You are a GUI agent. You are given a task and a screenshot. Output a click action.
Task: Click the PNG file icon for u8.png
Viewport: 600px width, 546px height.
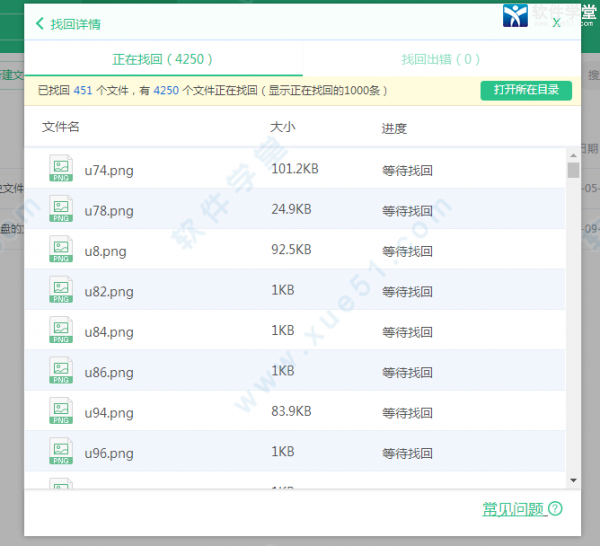[x=62, y=250]
